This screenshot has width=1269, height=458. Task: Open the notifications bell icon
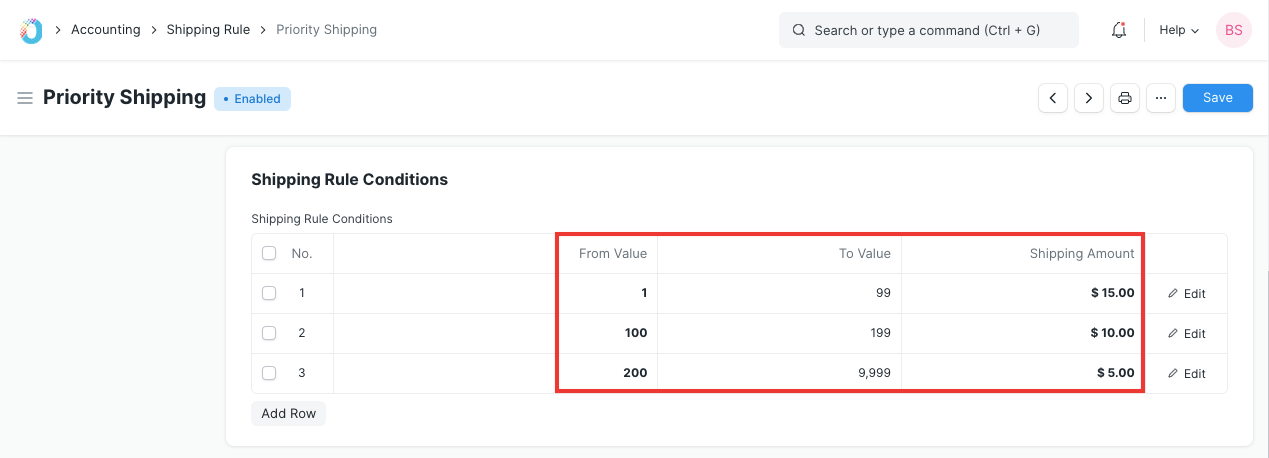[1119, 30]
